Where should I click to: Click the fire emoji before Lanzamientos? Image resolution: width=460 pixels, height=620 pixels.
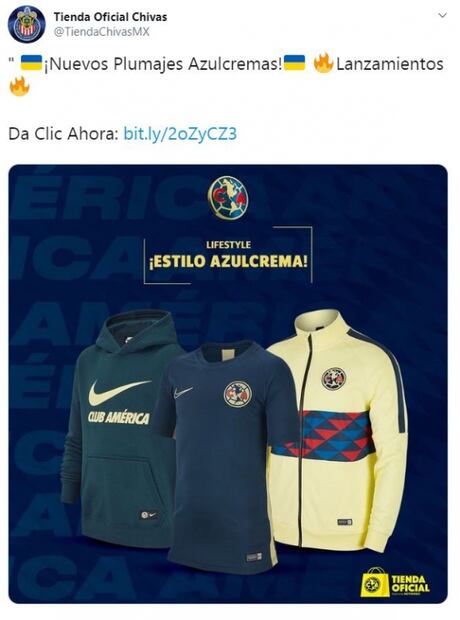[324, 63]
